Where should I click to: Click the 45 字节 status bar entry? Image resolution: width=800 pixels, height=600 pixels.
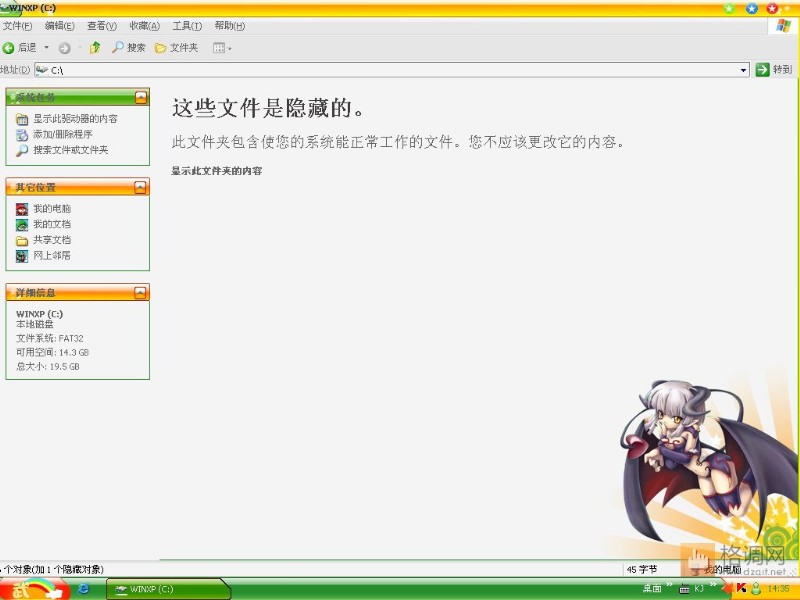point(642,569)
